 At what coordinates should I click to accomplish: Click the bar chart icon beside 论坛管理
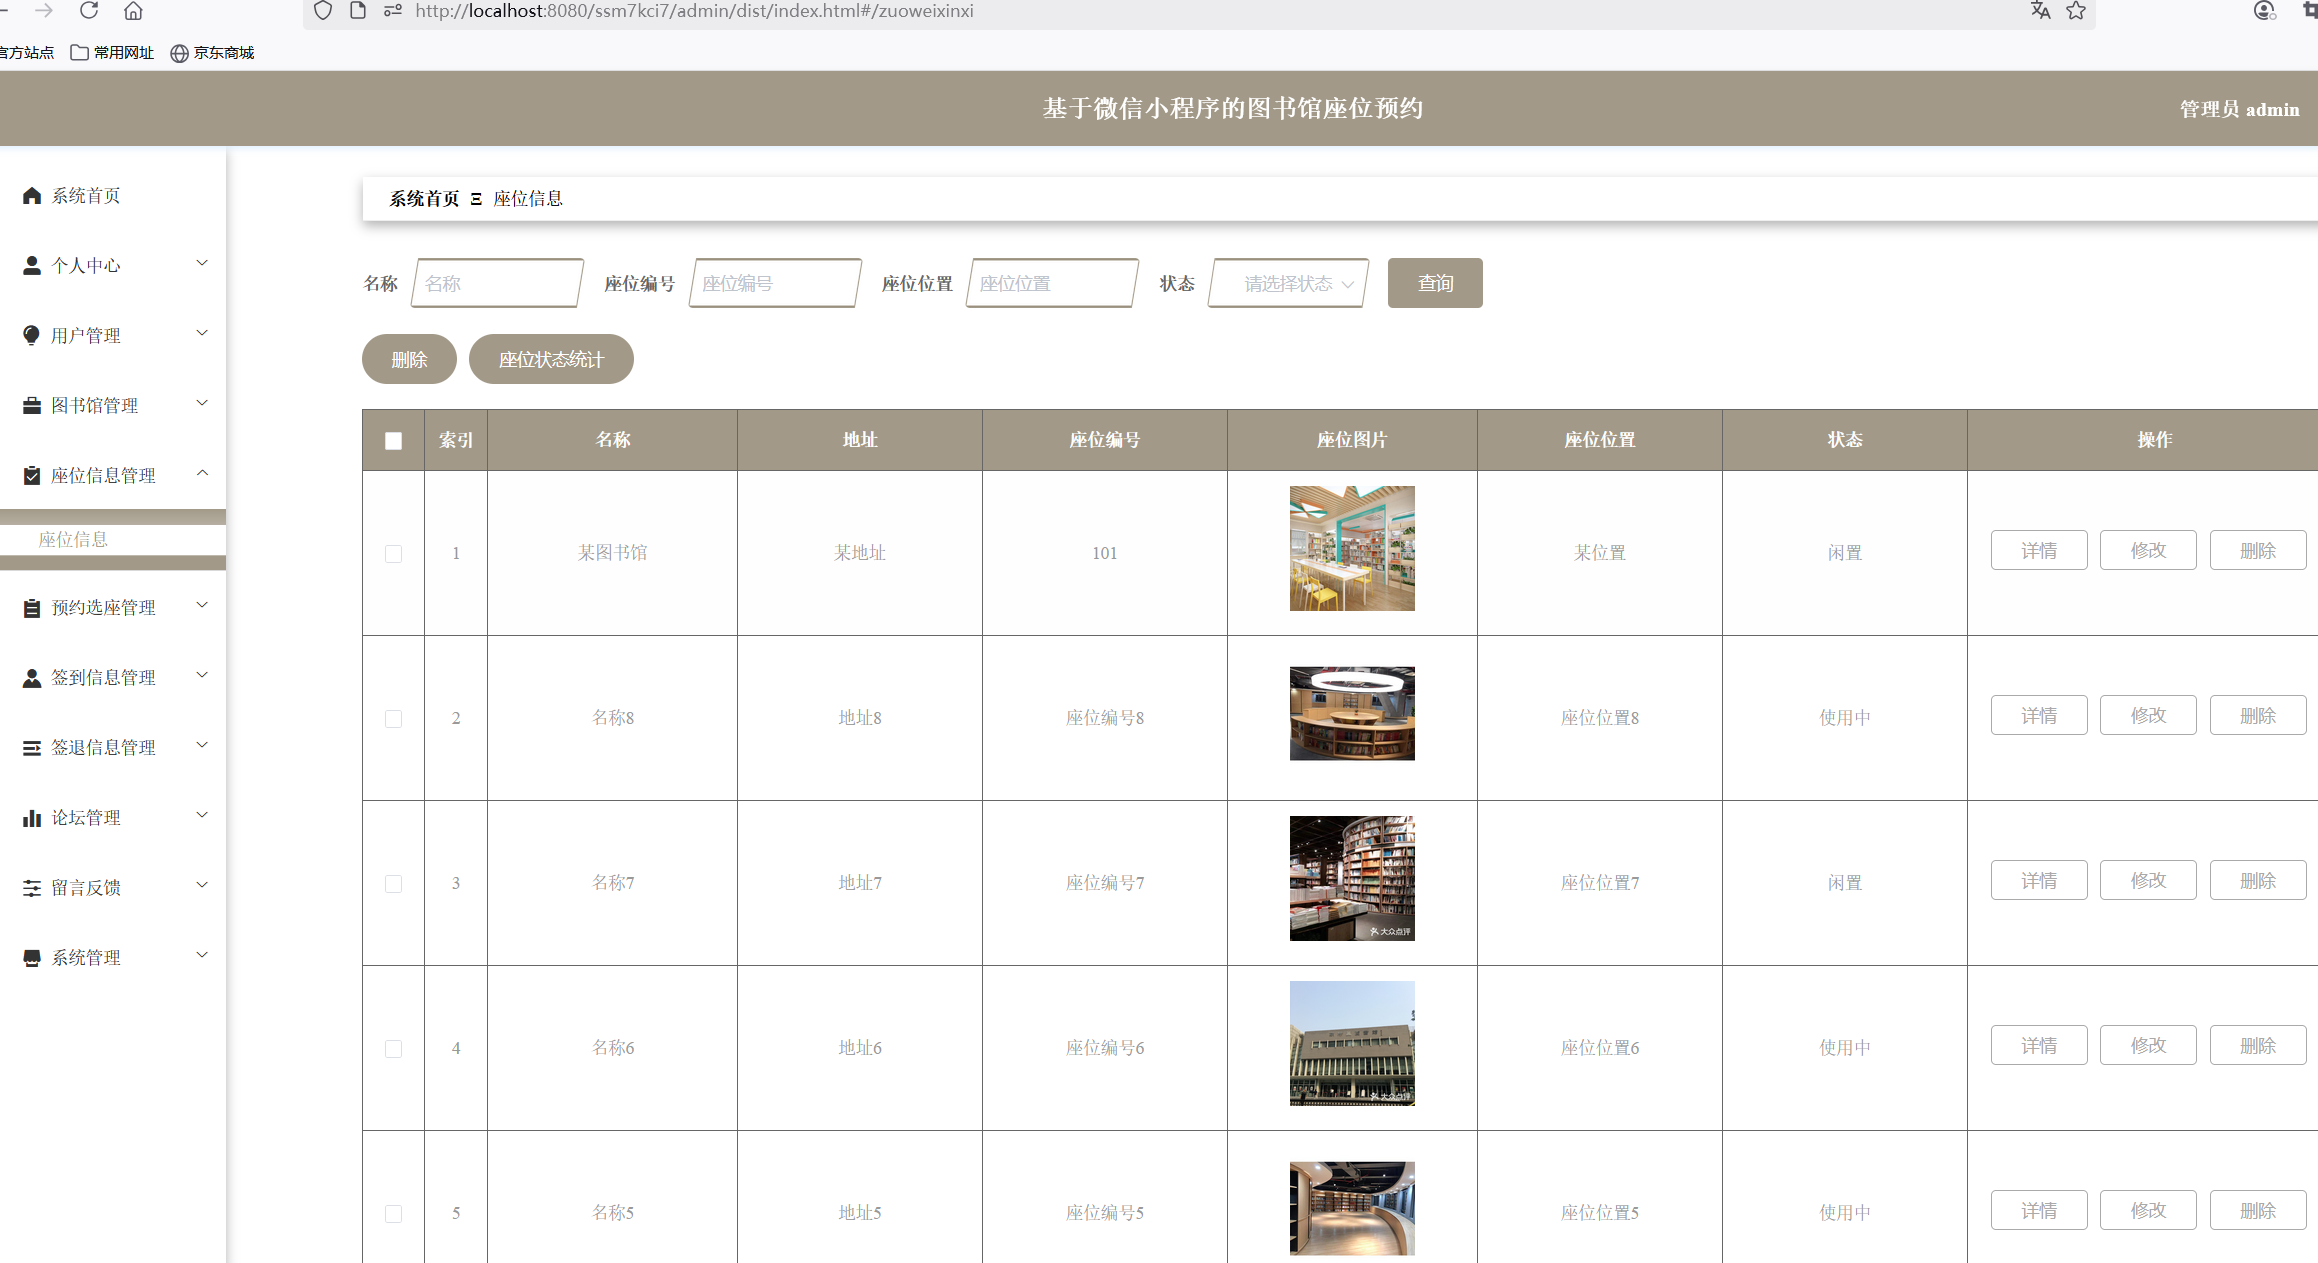point(32,818)
